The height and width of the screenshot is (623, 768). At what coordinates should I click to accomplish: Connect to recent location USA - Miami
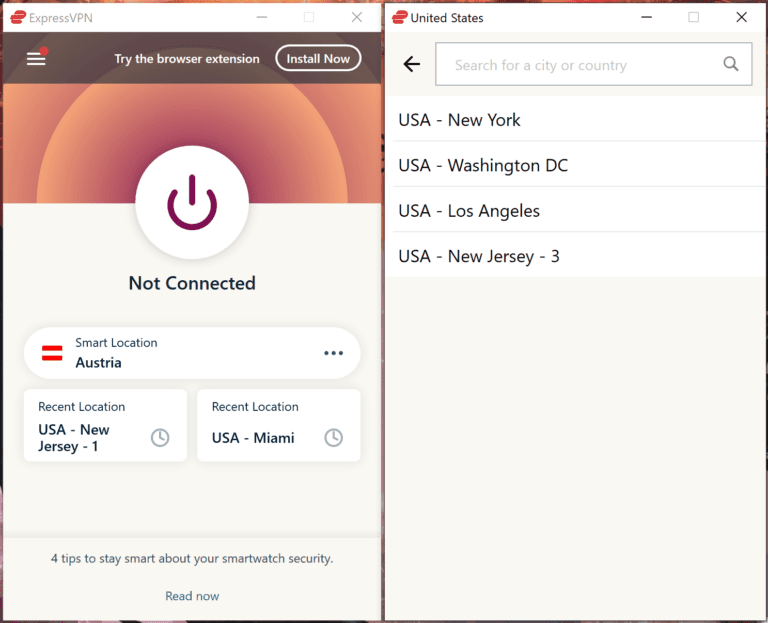(279, 425)
